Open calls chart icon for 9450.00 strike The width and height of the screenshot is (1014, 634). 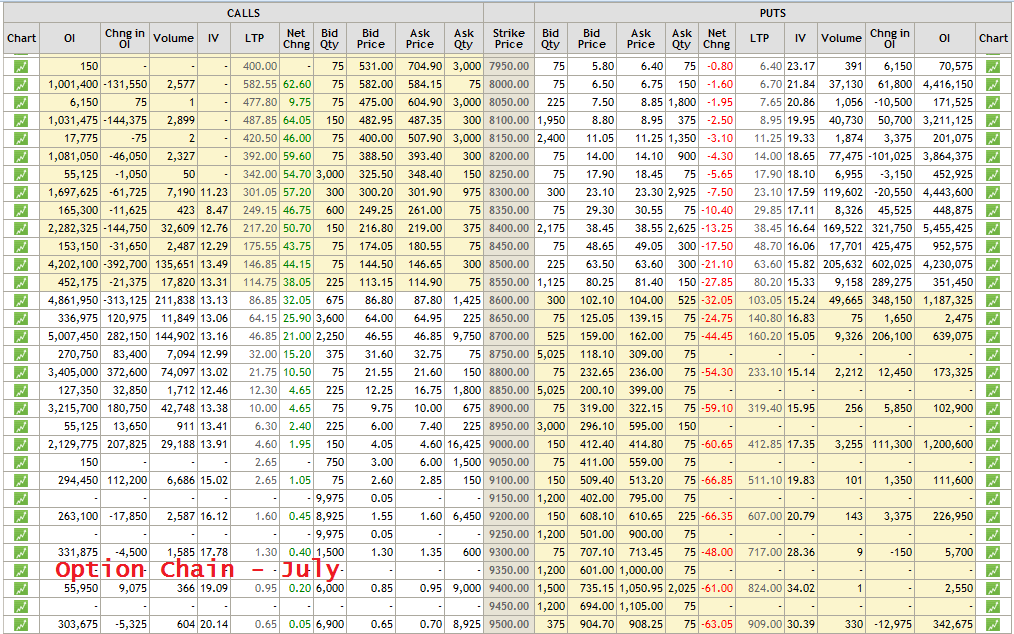[21, 606]
